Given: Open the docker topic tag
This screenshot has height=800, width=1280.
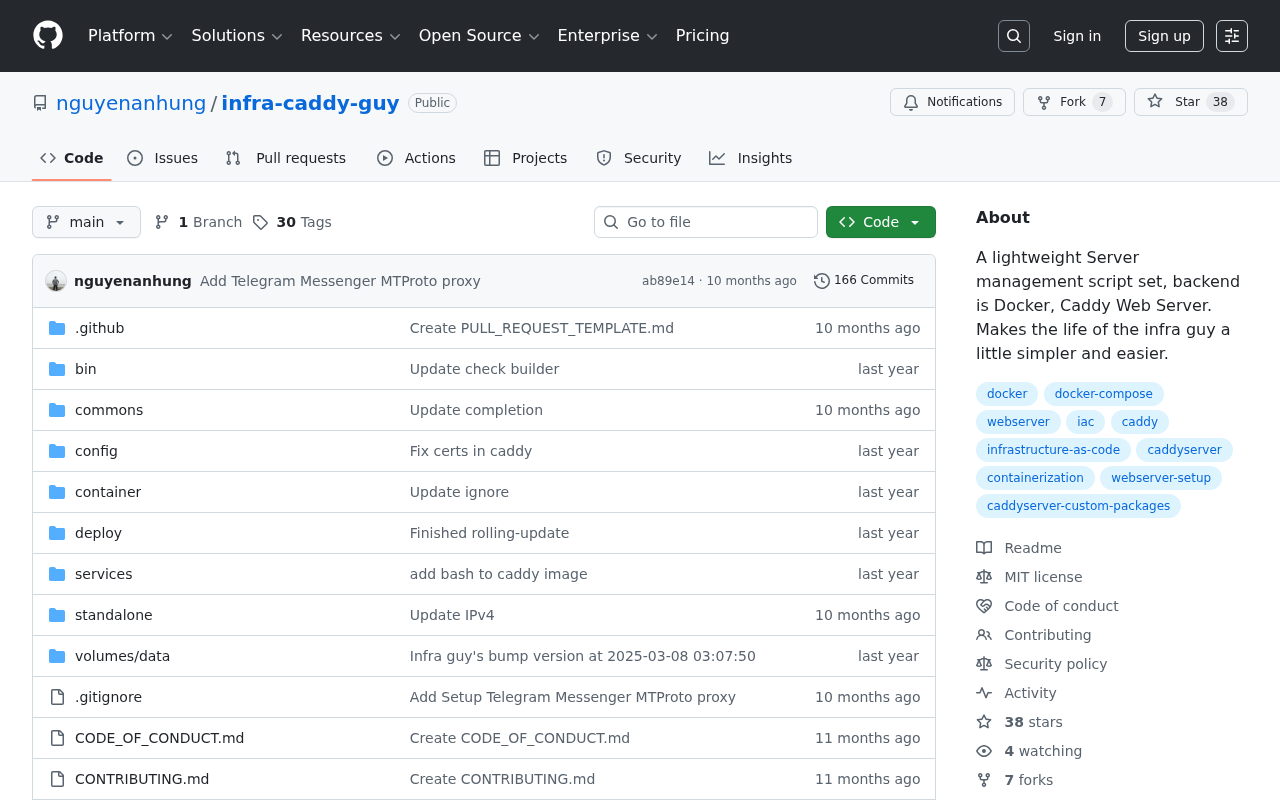Looking at the screenshot, I should pos(1006,393).
